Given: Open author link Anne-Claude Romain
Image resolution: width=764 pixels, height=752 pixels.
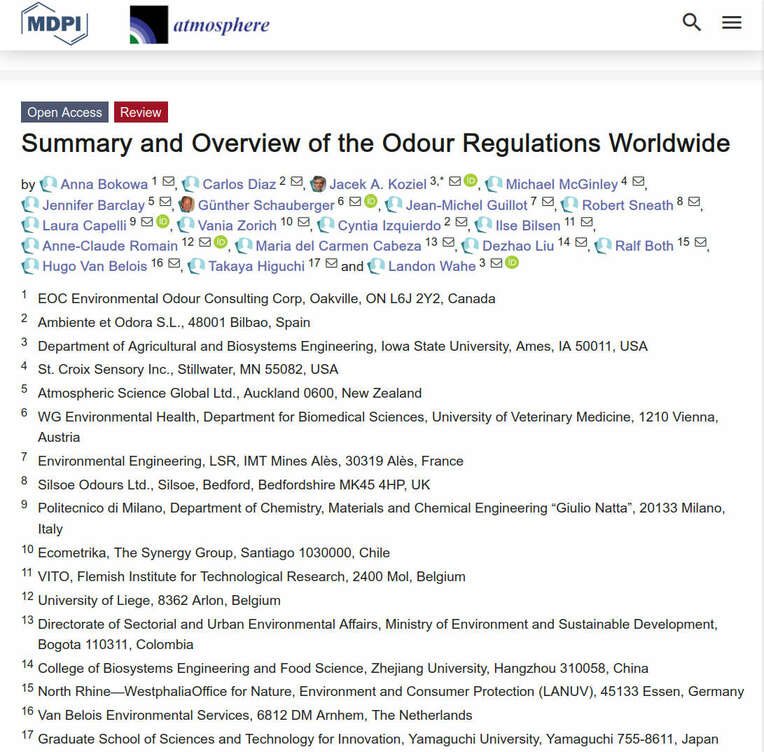Looking at the screenshot, I should point(110,246).
